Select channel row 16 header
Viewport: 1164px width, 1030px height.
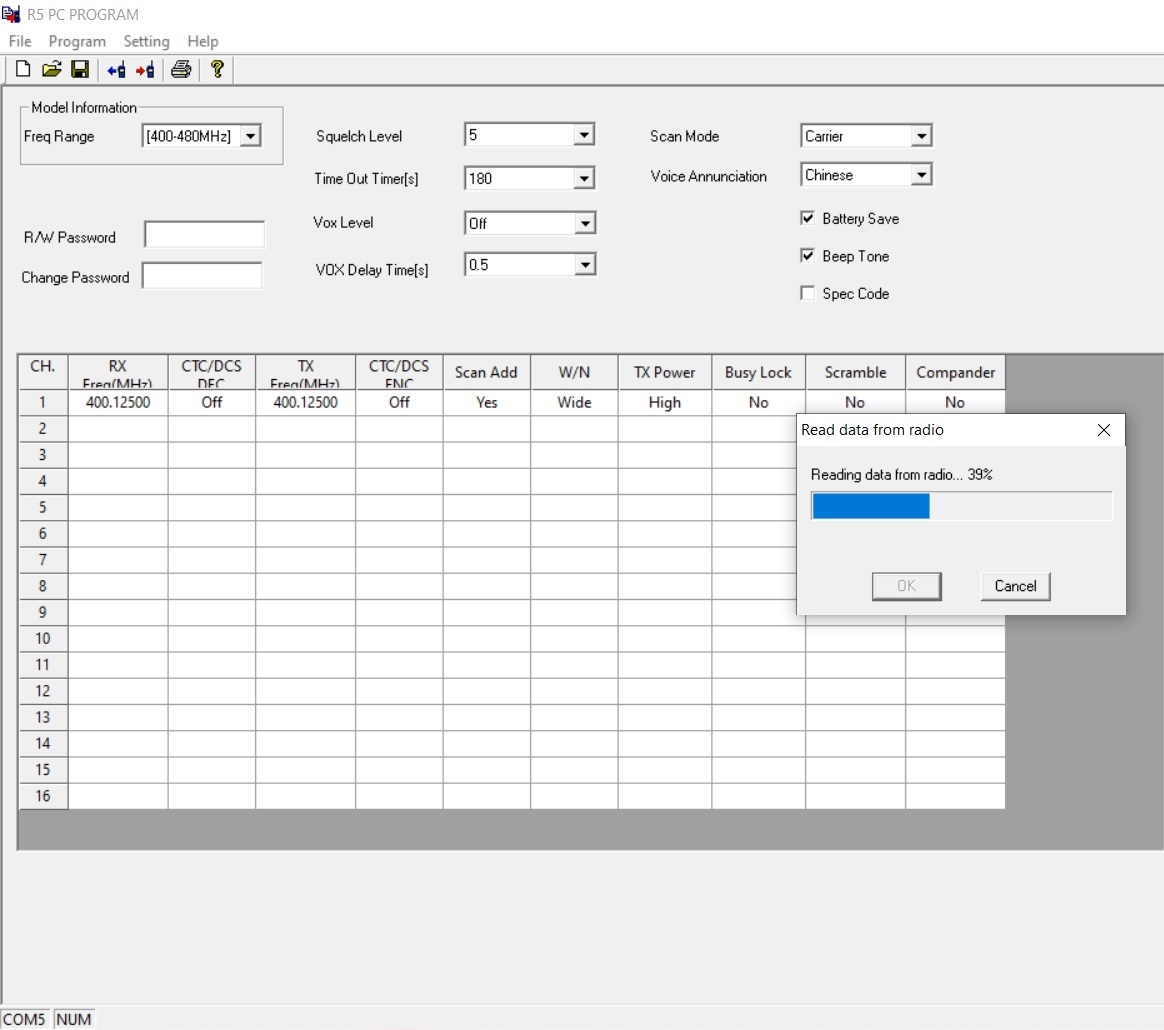[42, 796]
